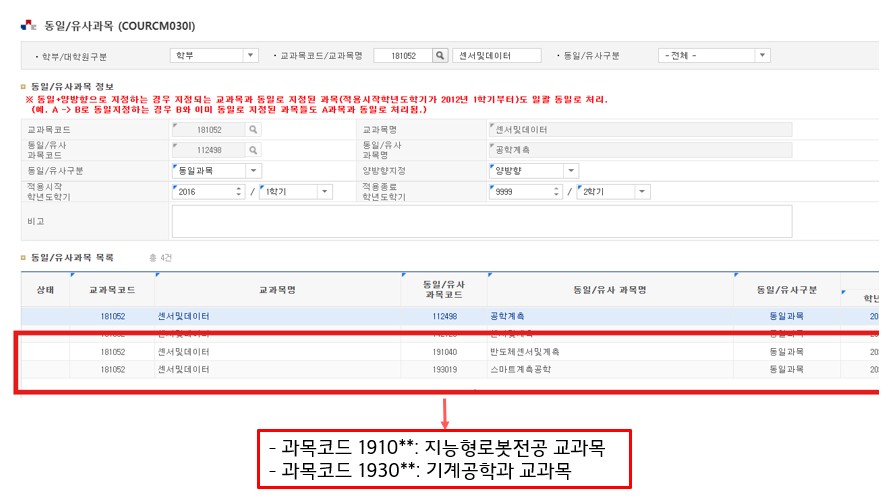Click the start year 2016 stepper arrows
This screenshot has width=894, height=502.
(238, 192)
